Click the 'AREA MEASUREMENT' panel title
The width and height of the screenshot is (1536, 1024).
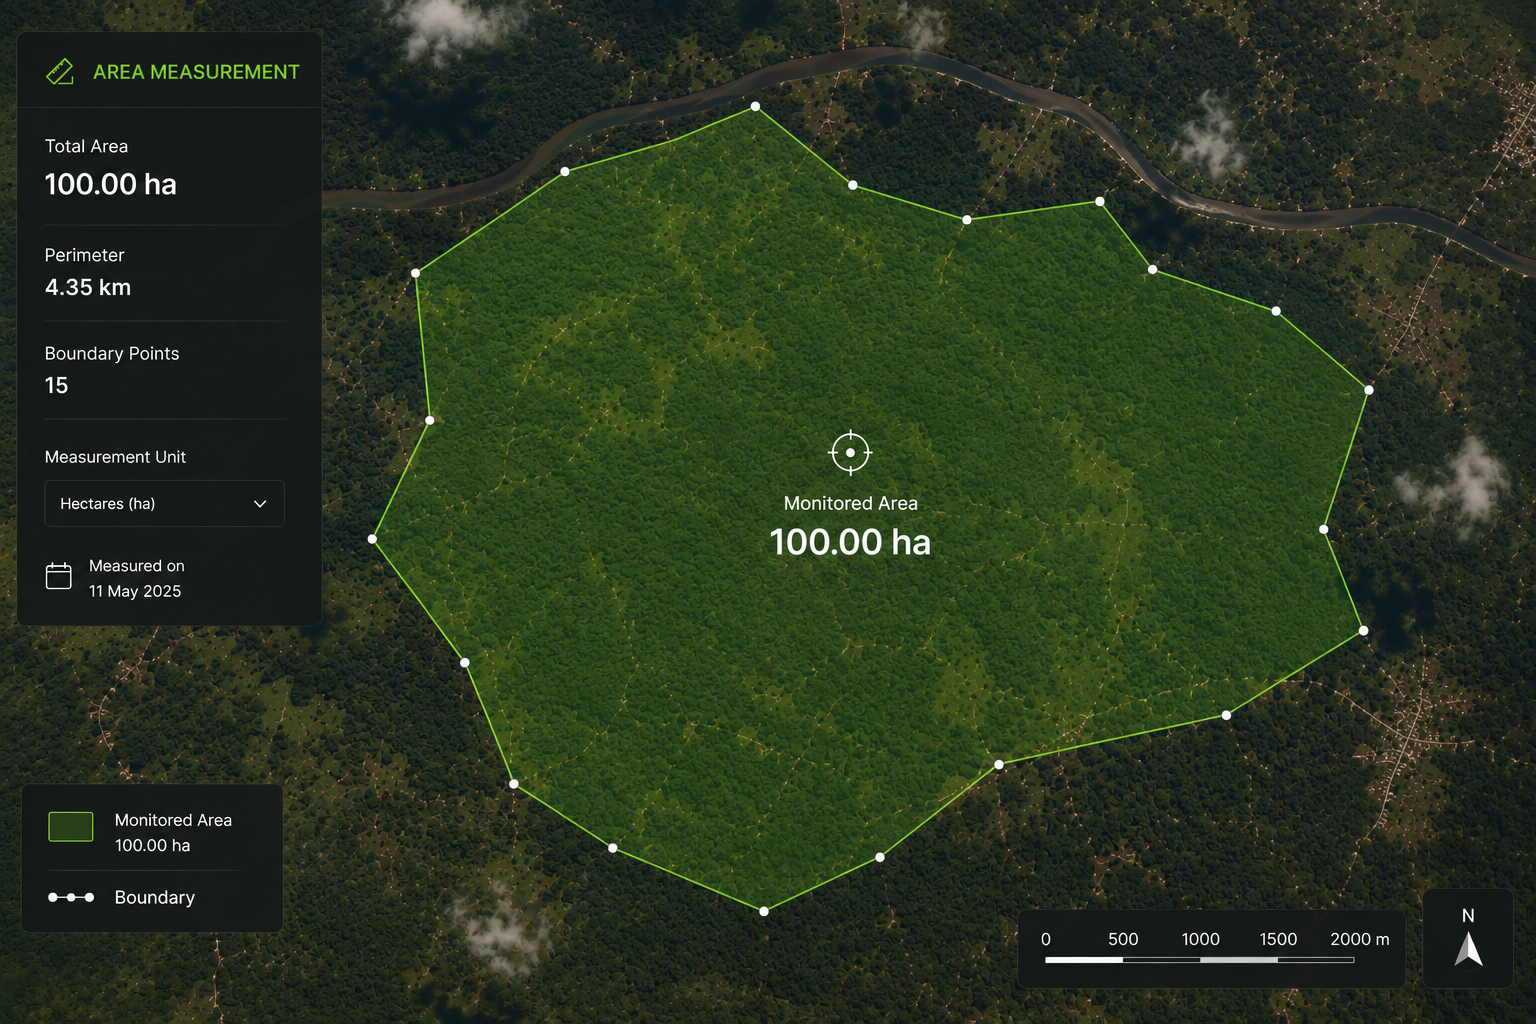pyautogui.click(x=196, y=72)
